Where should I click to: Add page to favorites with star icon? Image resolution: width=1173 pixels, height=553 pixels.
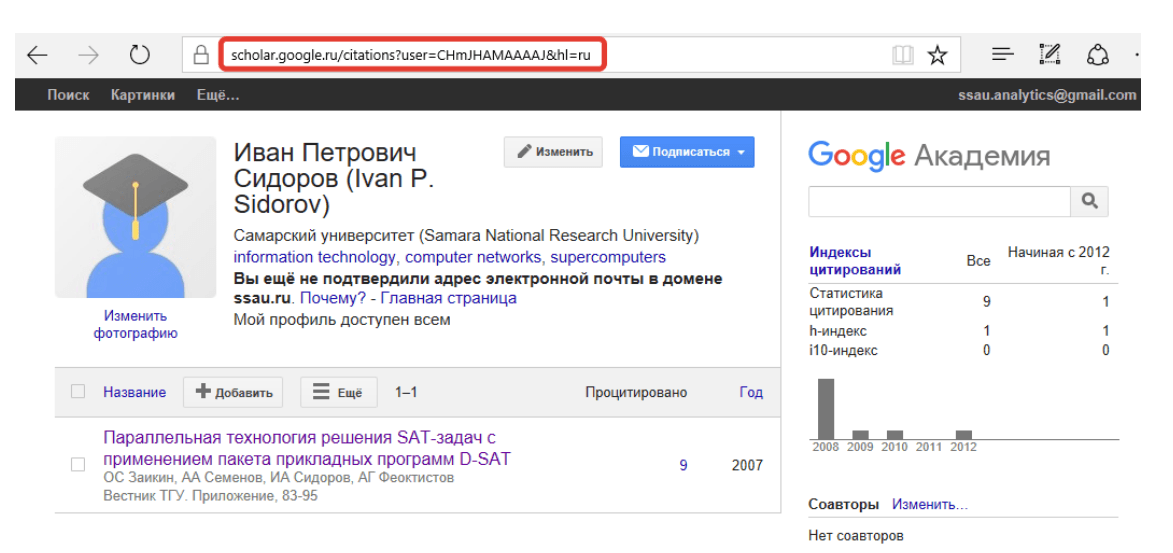937,55
